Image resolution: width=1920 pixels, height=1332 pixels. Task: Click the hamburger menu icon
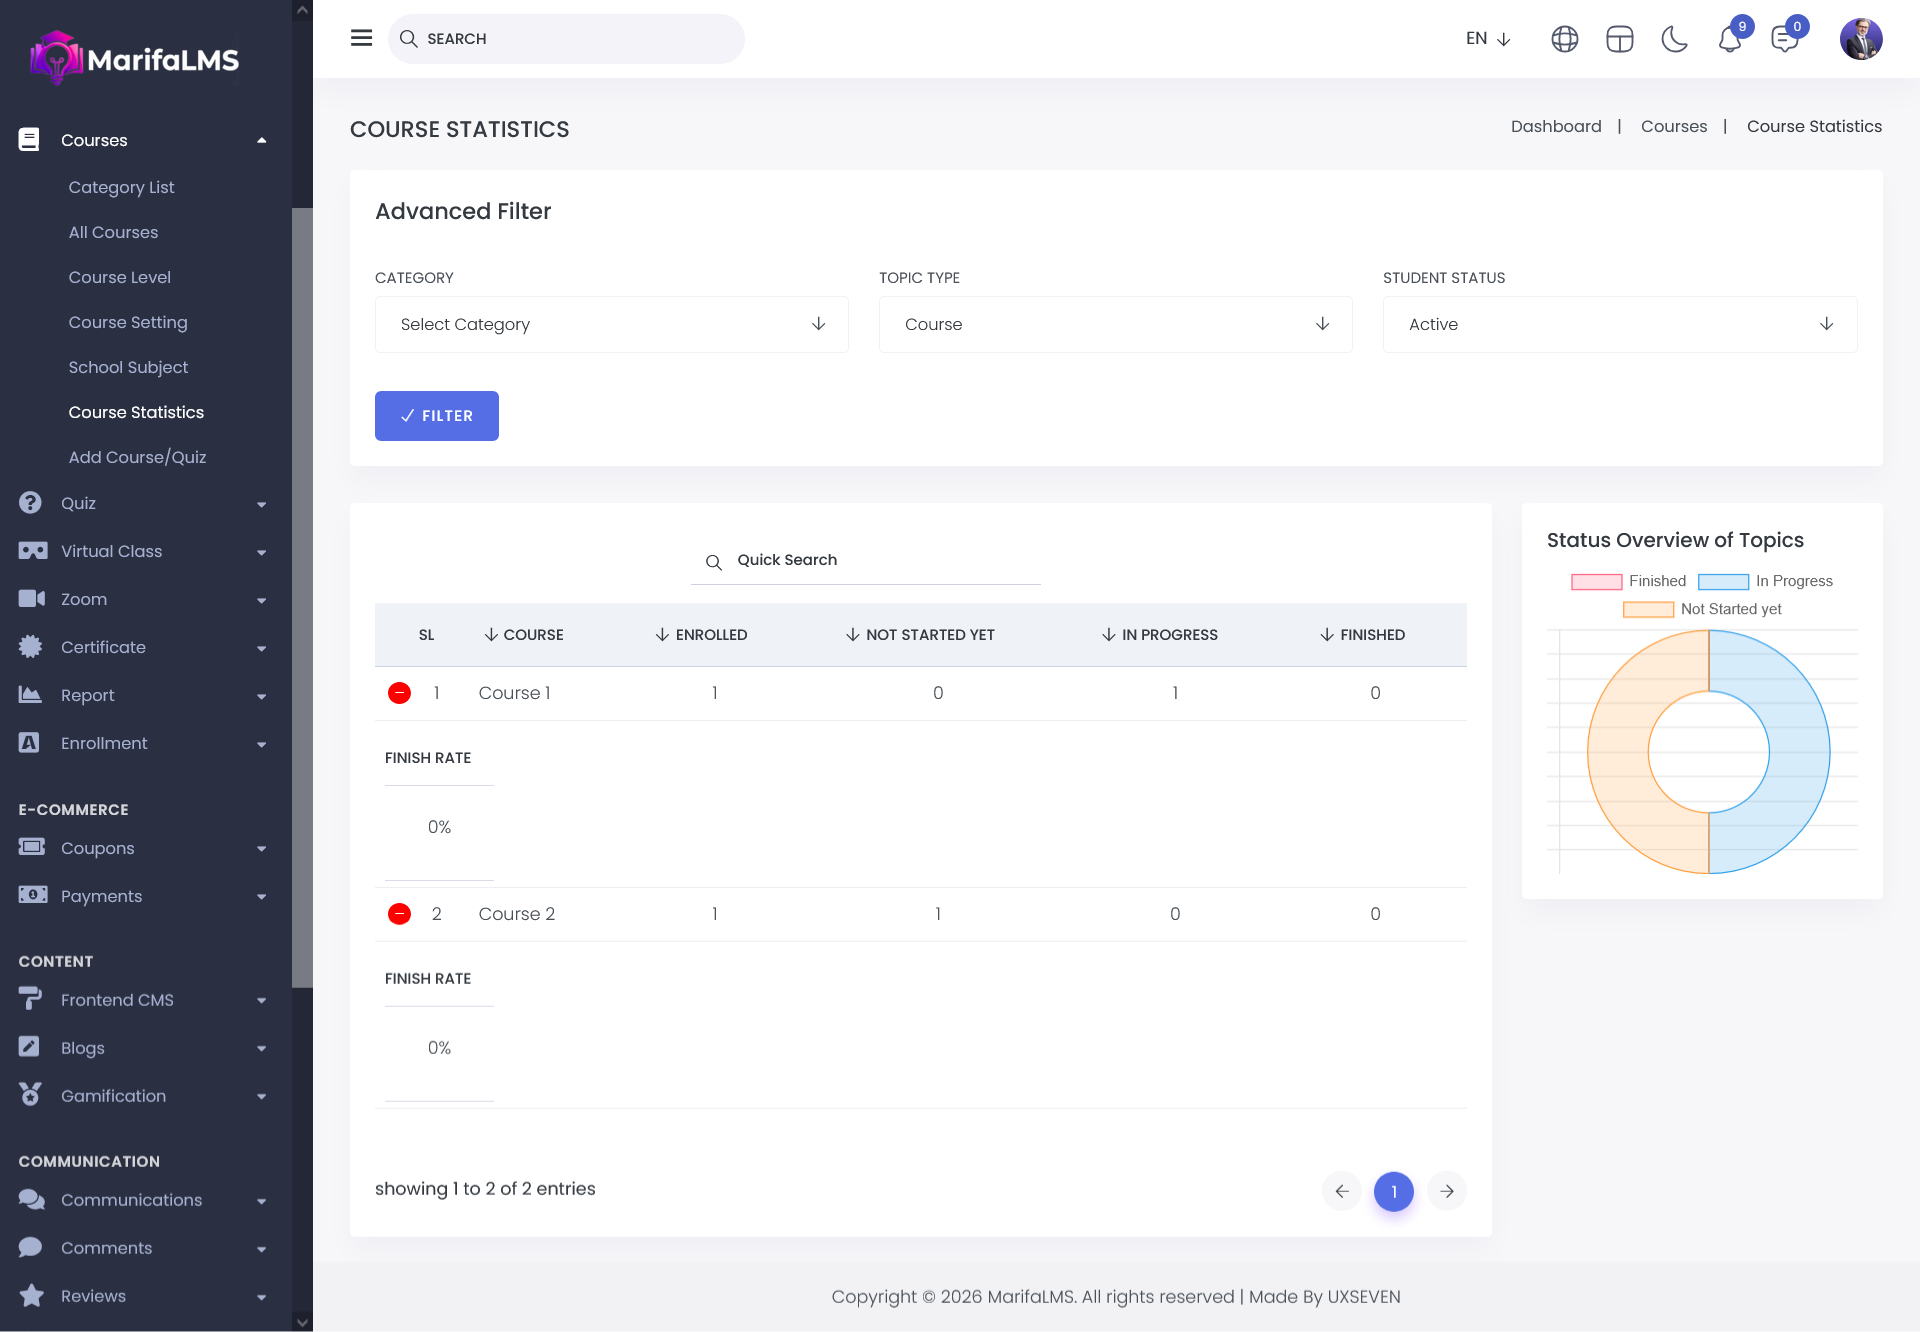[x=361, y=38]
